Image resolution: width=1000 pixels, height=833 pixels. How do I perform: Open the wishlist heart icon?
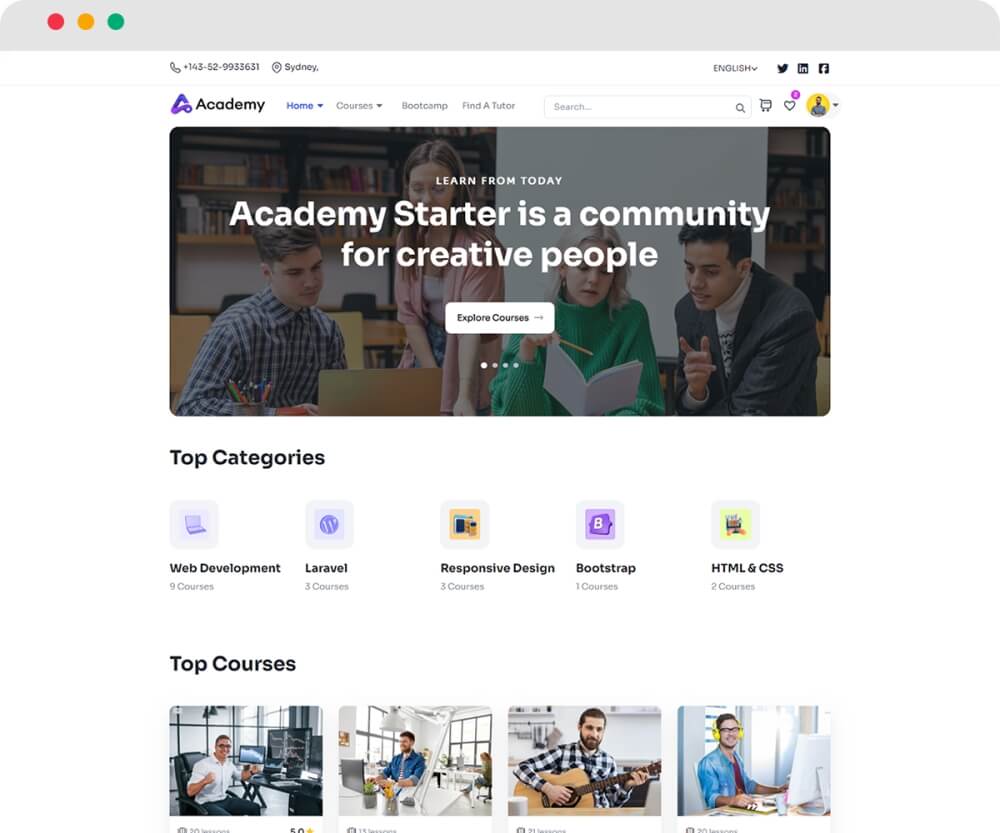[x=790, y=105]
